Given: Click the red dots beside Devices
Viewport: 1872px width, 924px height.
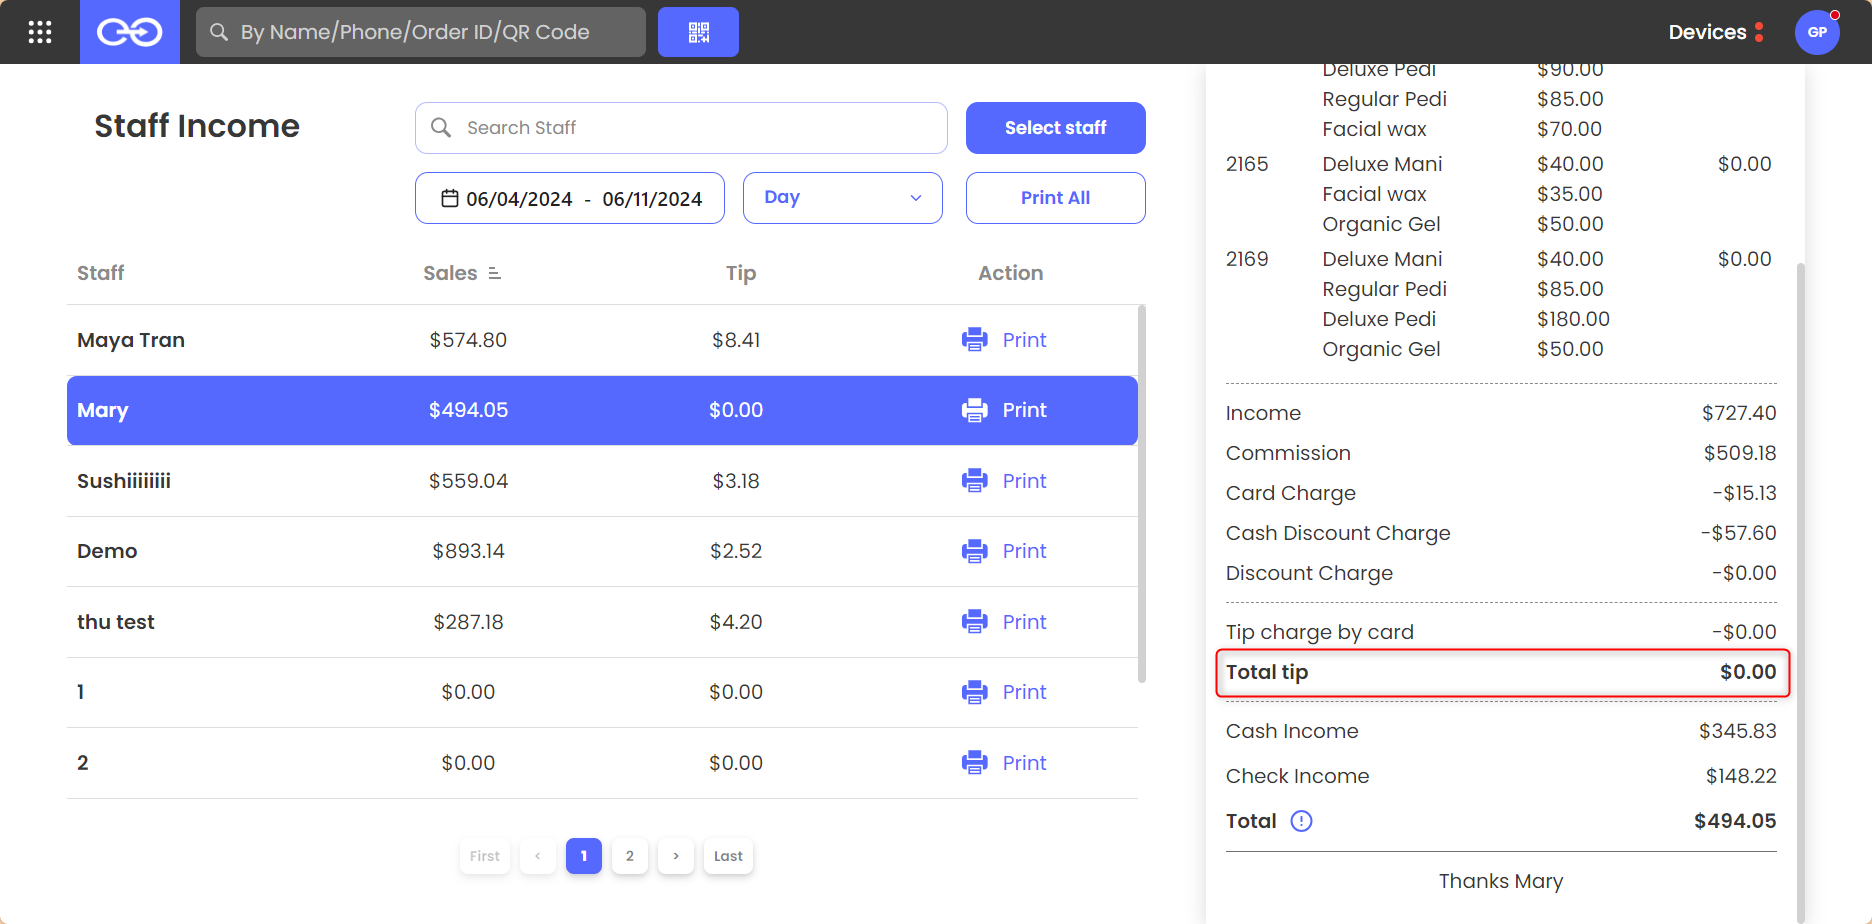Looking at the screenshot, I should [1759, 32].
